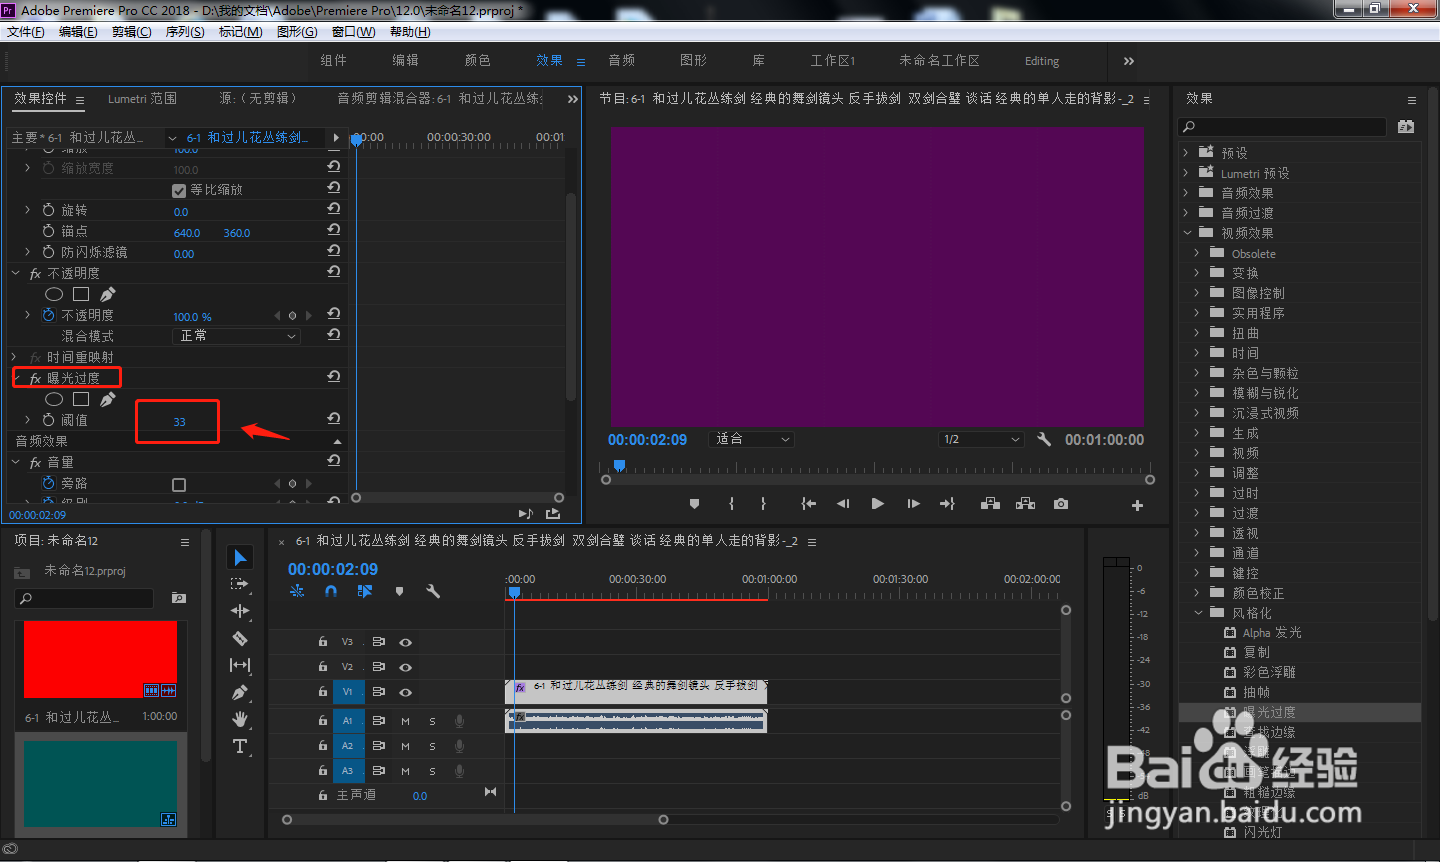Open the 适合 zoom level dropdown
The height and width of the screenshot is (862, 1440).
tap(752, 439)
